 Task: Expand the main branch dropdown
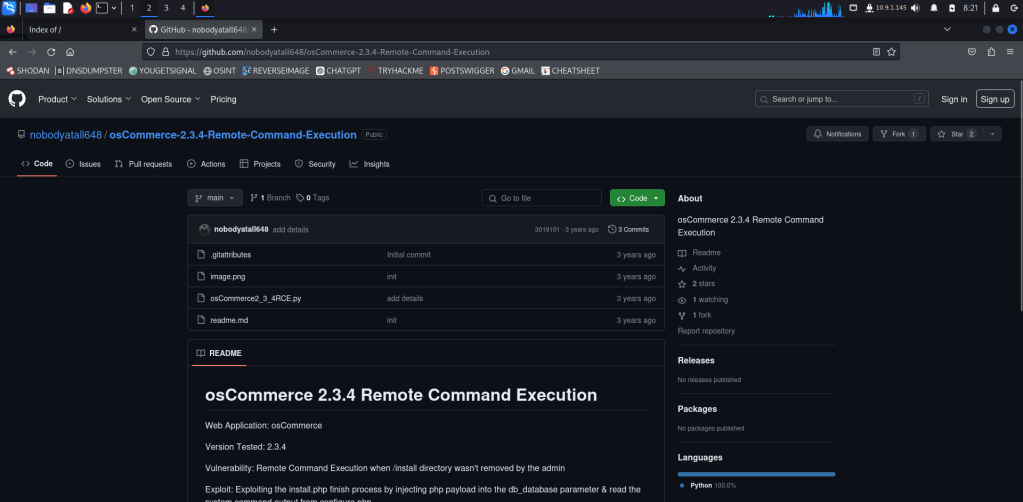215,198
